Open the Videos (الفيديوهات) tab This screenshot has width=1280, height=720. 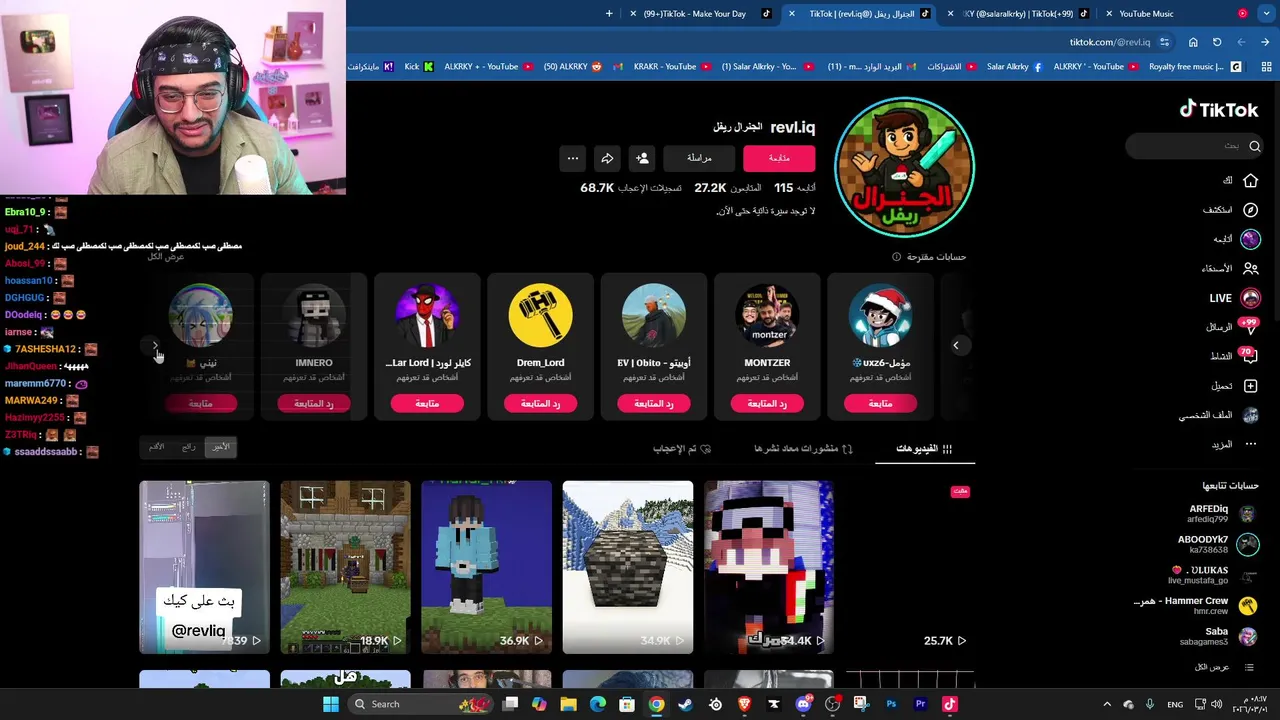click(924, 449)
